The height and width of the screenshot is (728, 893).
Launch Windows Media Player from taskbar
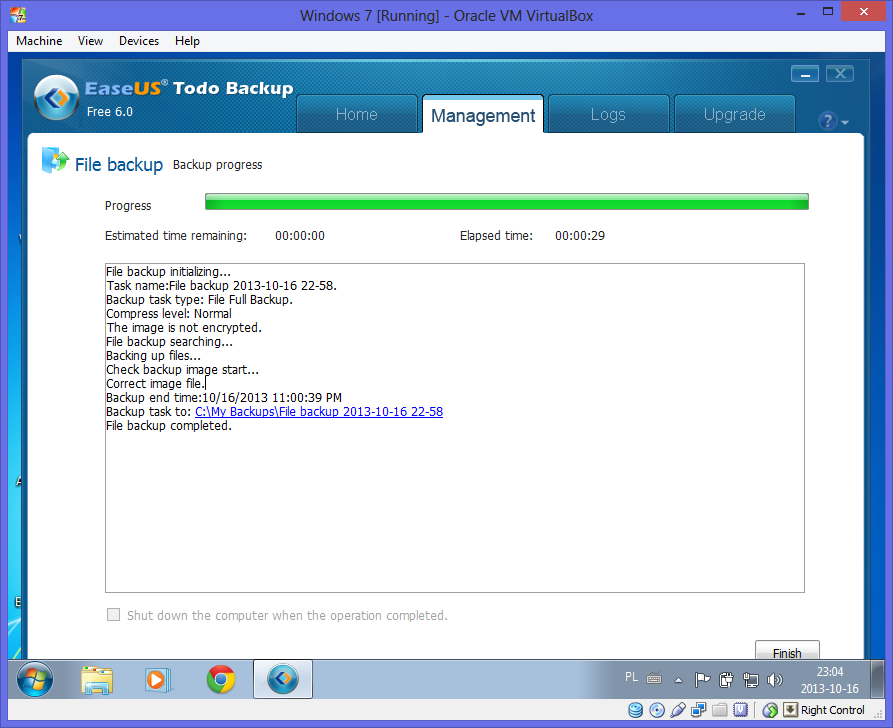click(158, 680)
